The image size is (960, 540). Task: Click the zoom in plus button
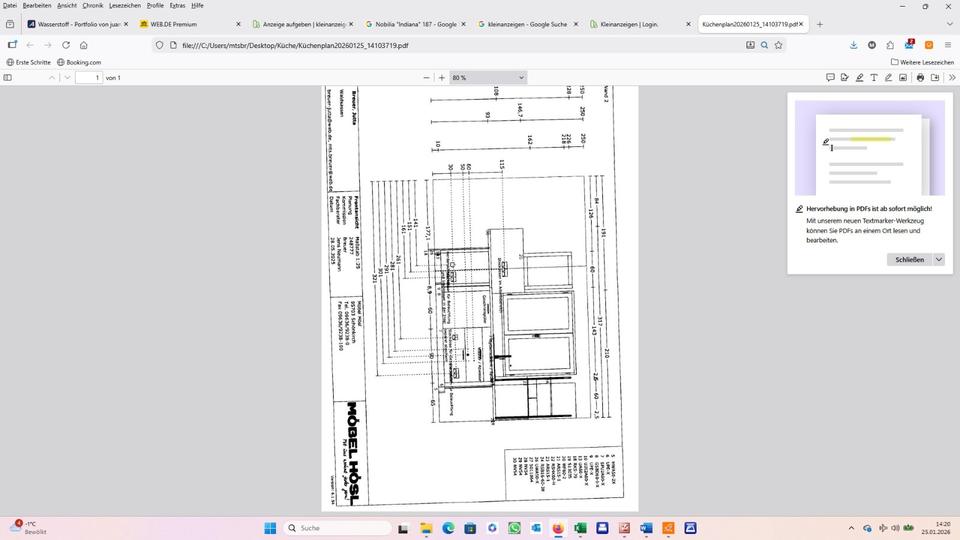pos(442,77)
